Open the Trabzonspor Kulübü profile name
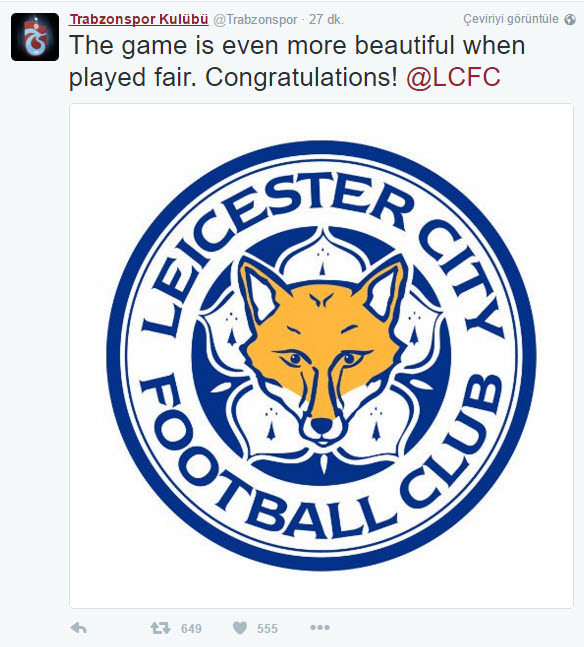The image size is (584, 647). 139,19
